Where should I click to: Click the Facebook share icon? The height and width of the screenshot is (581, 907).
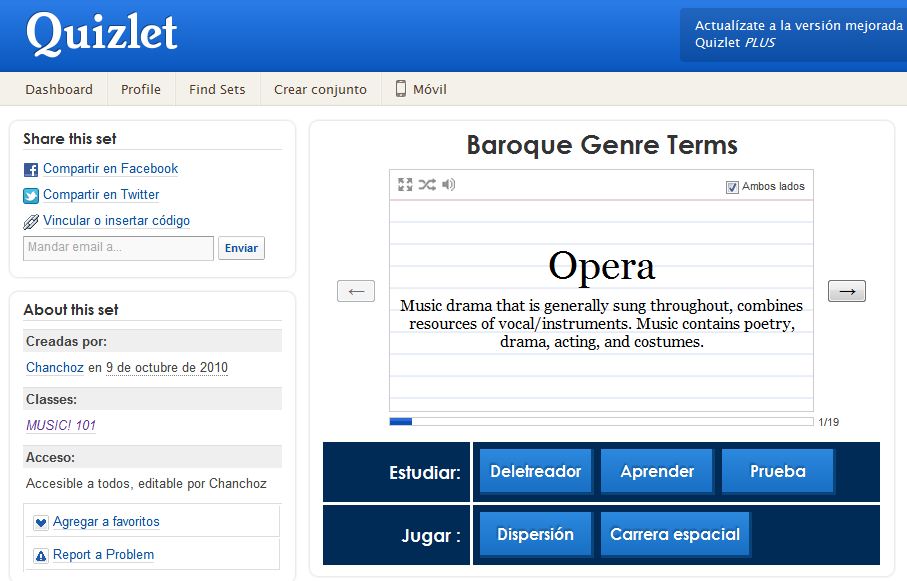coord(29,168)
